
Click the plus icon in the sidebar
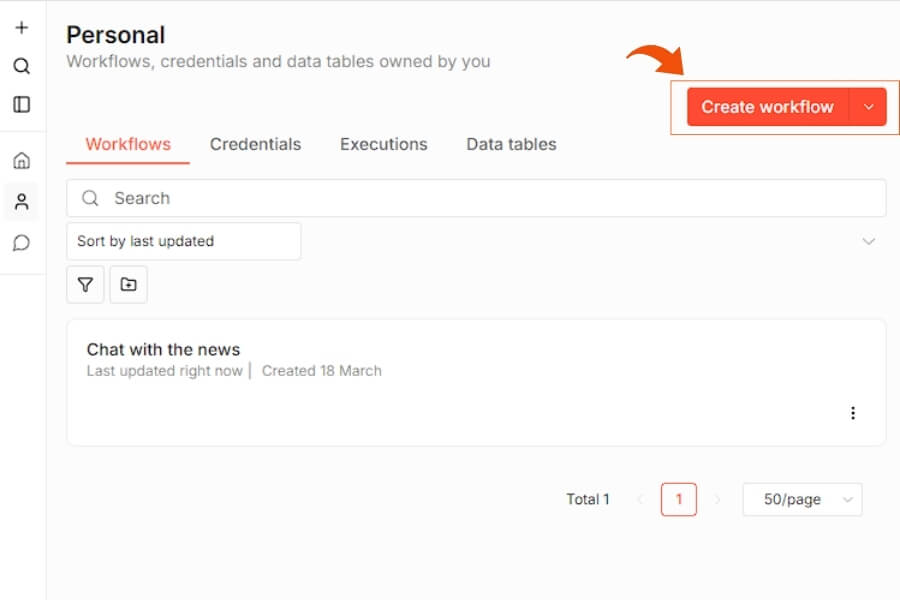[22, 28]
